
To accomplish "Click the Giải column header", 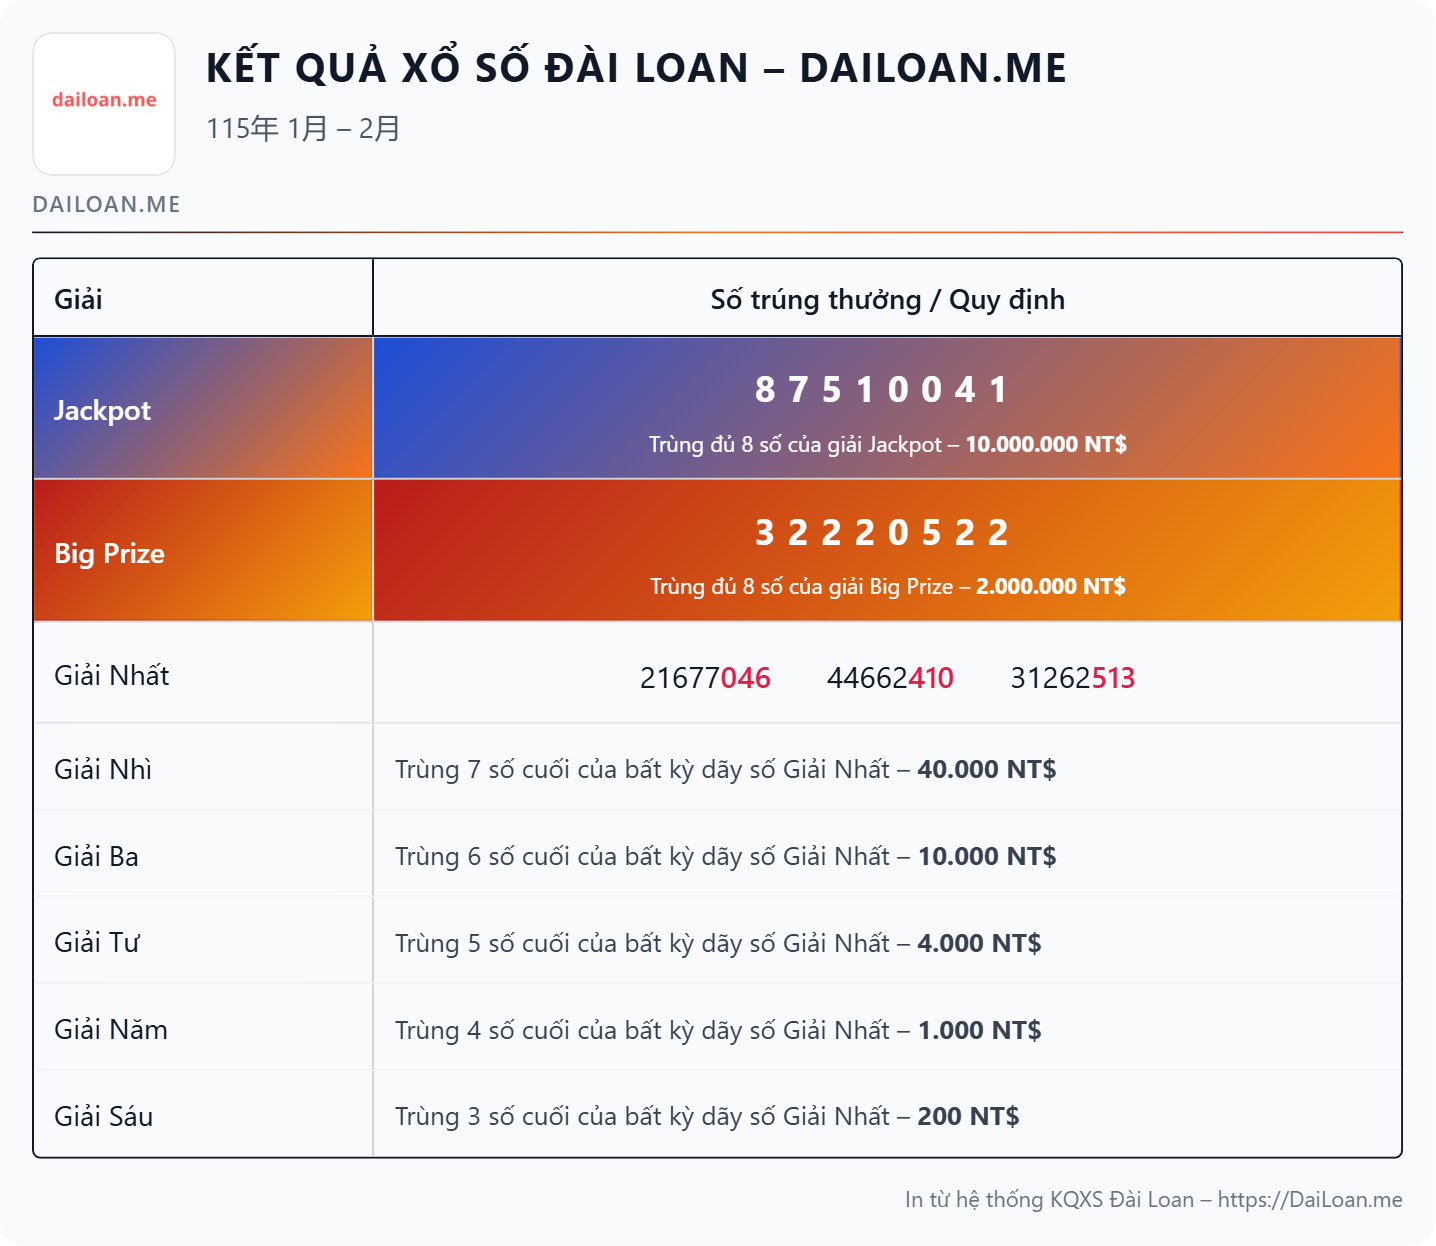I will 78,299.
